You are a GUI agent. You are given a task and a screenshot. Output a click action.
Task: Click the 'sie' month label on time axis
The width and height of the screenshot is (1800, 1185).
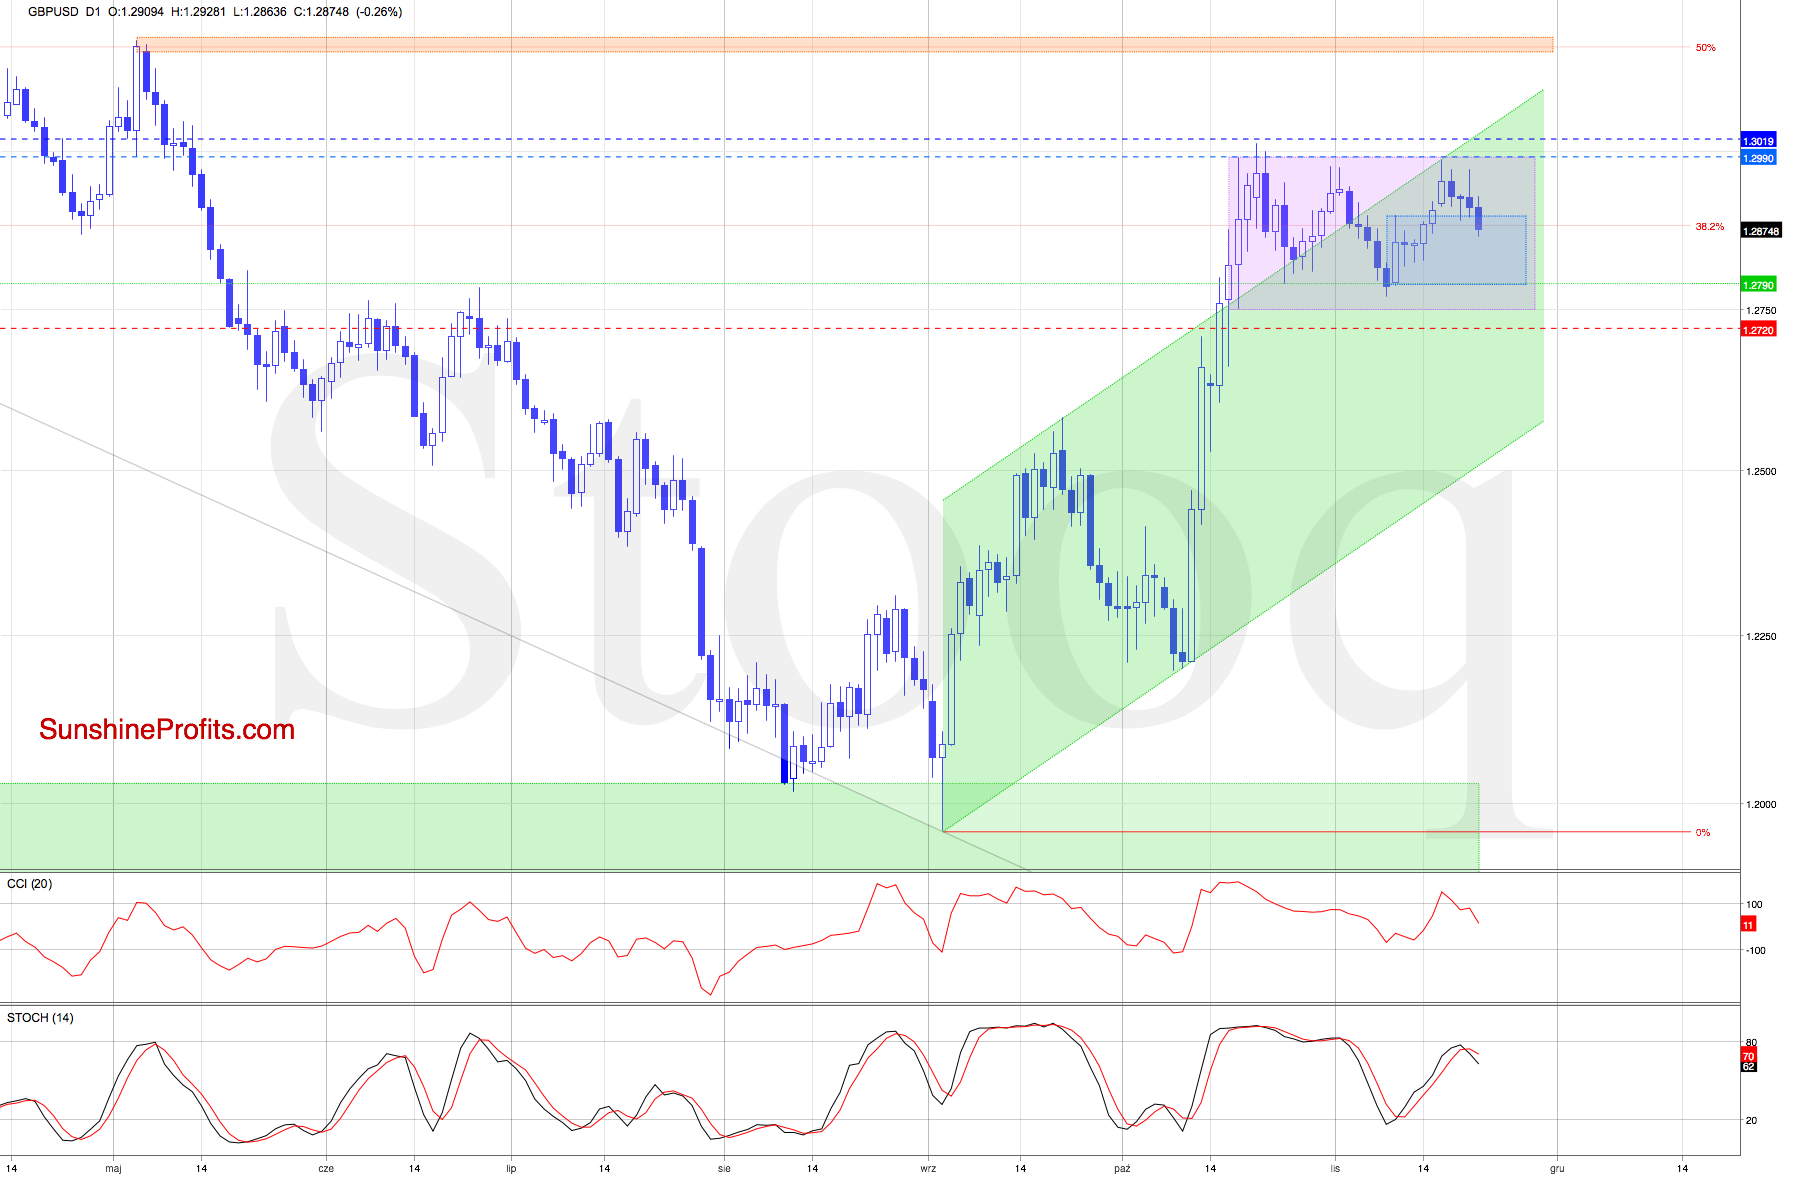pyautogui.click(x=724, y=1169)
